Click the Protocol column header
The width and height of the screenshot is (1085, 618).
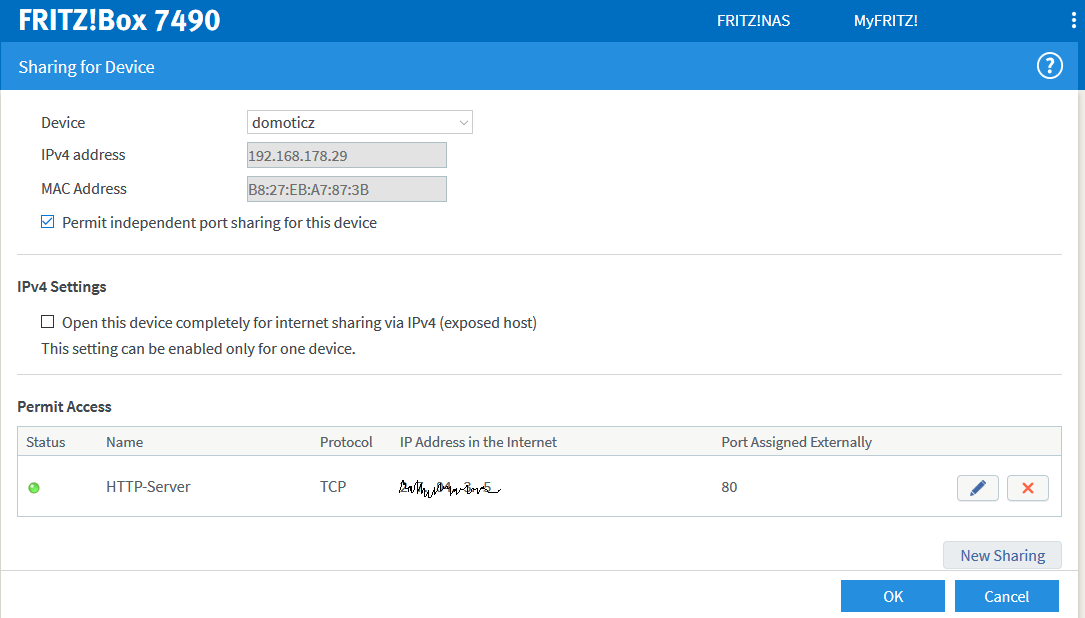[x=346, y=442]
